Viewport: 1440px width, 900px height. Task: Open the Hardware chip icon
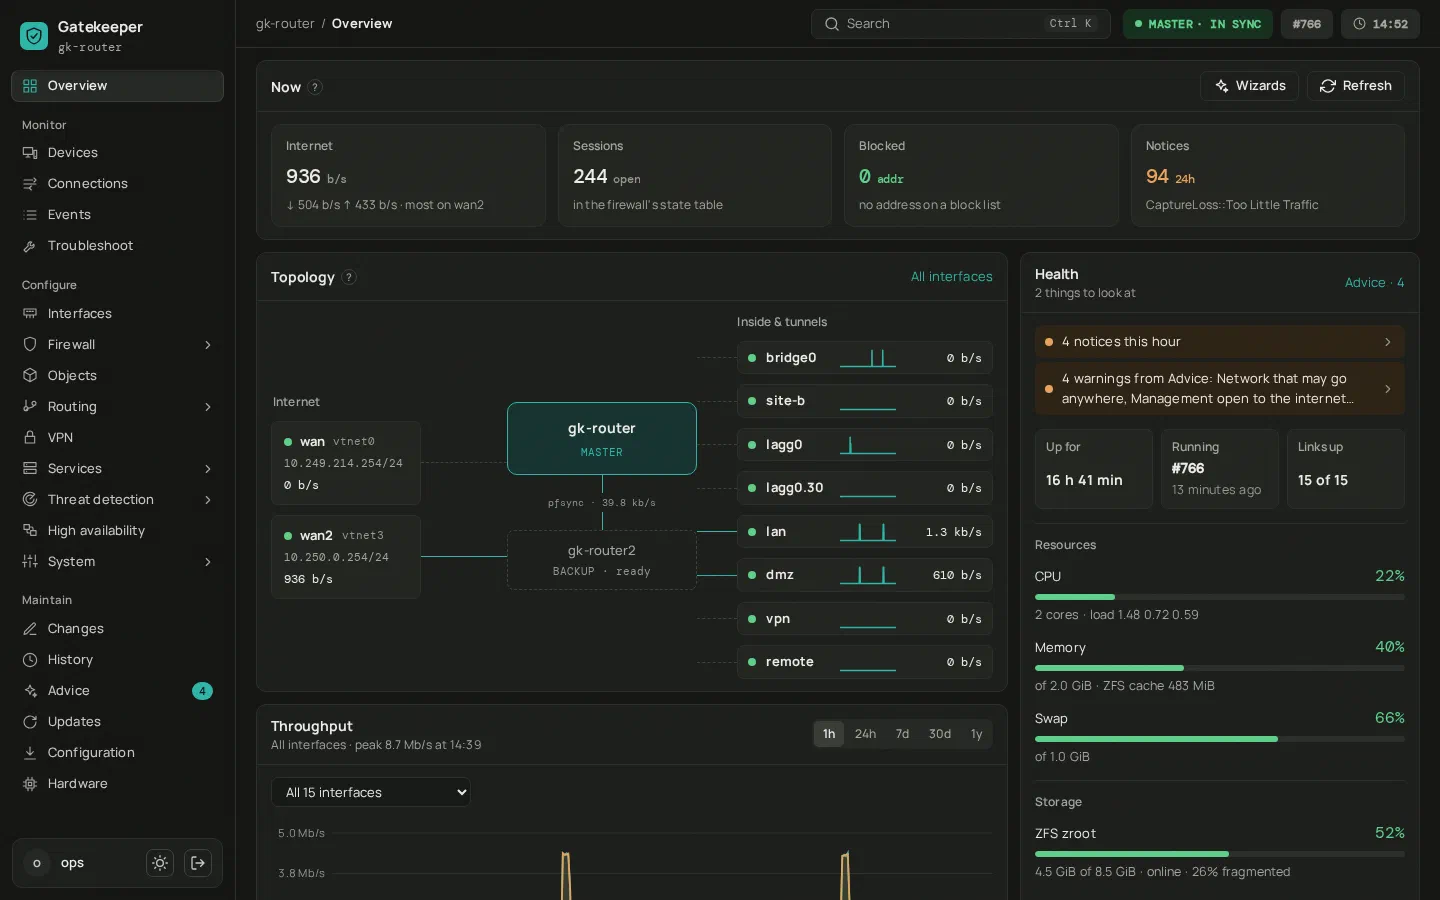30,784
